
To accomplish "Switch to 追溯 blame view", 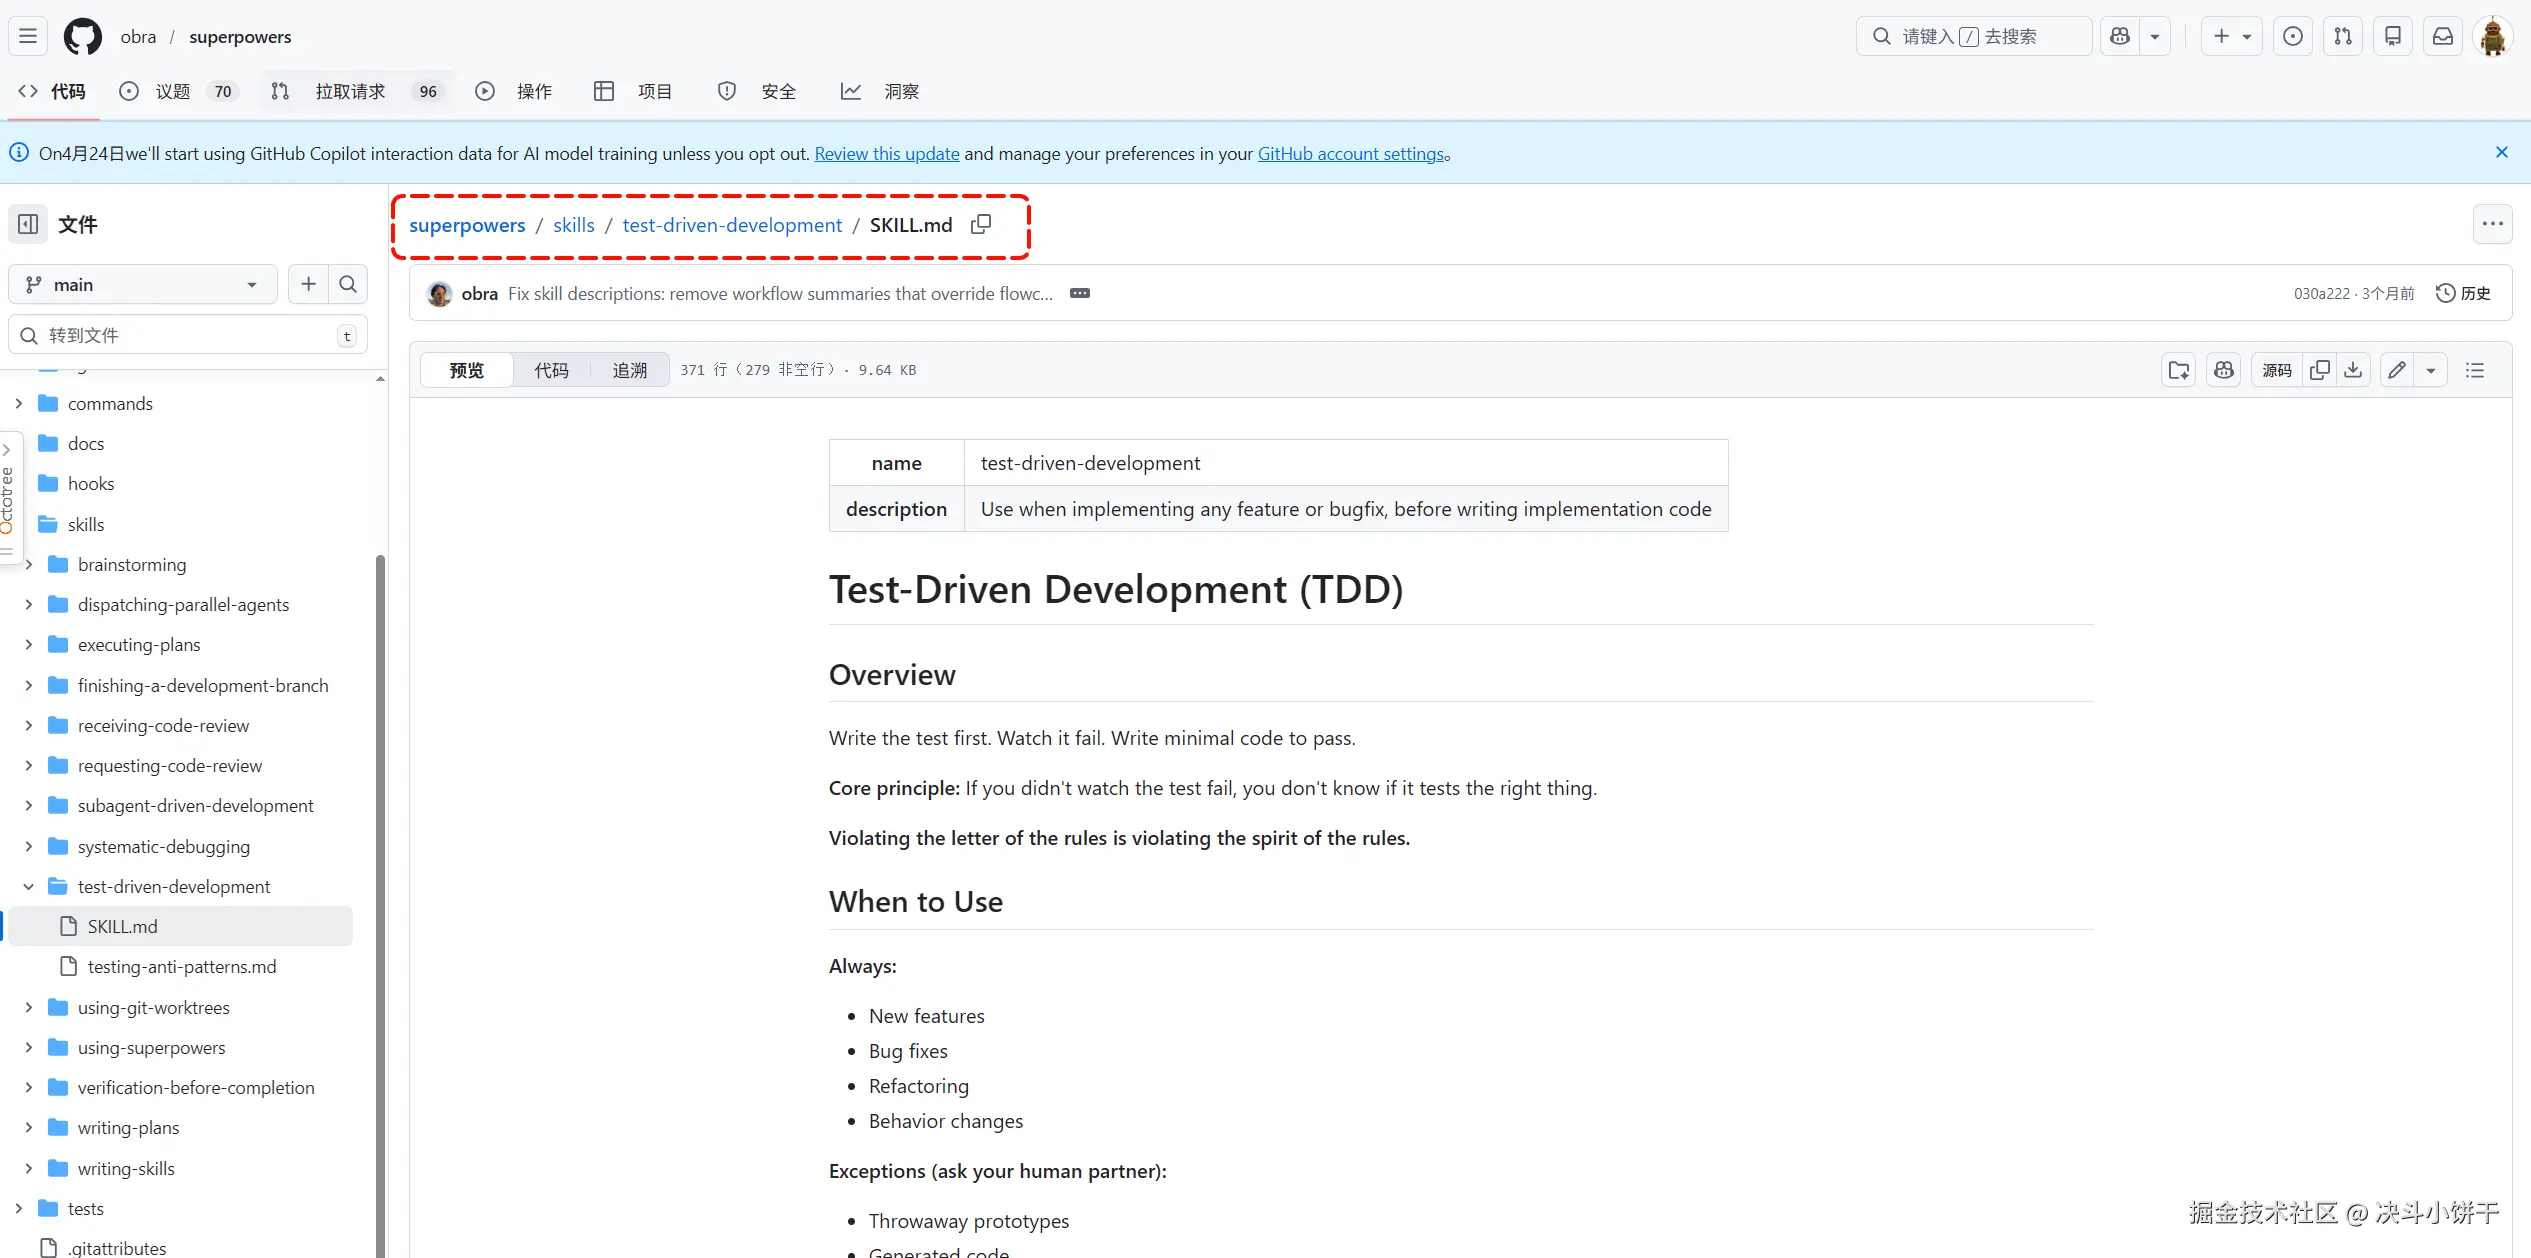I will 629,370.
